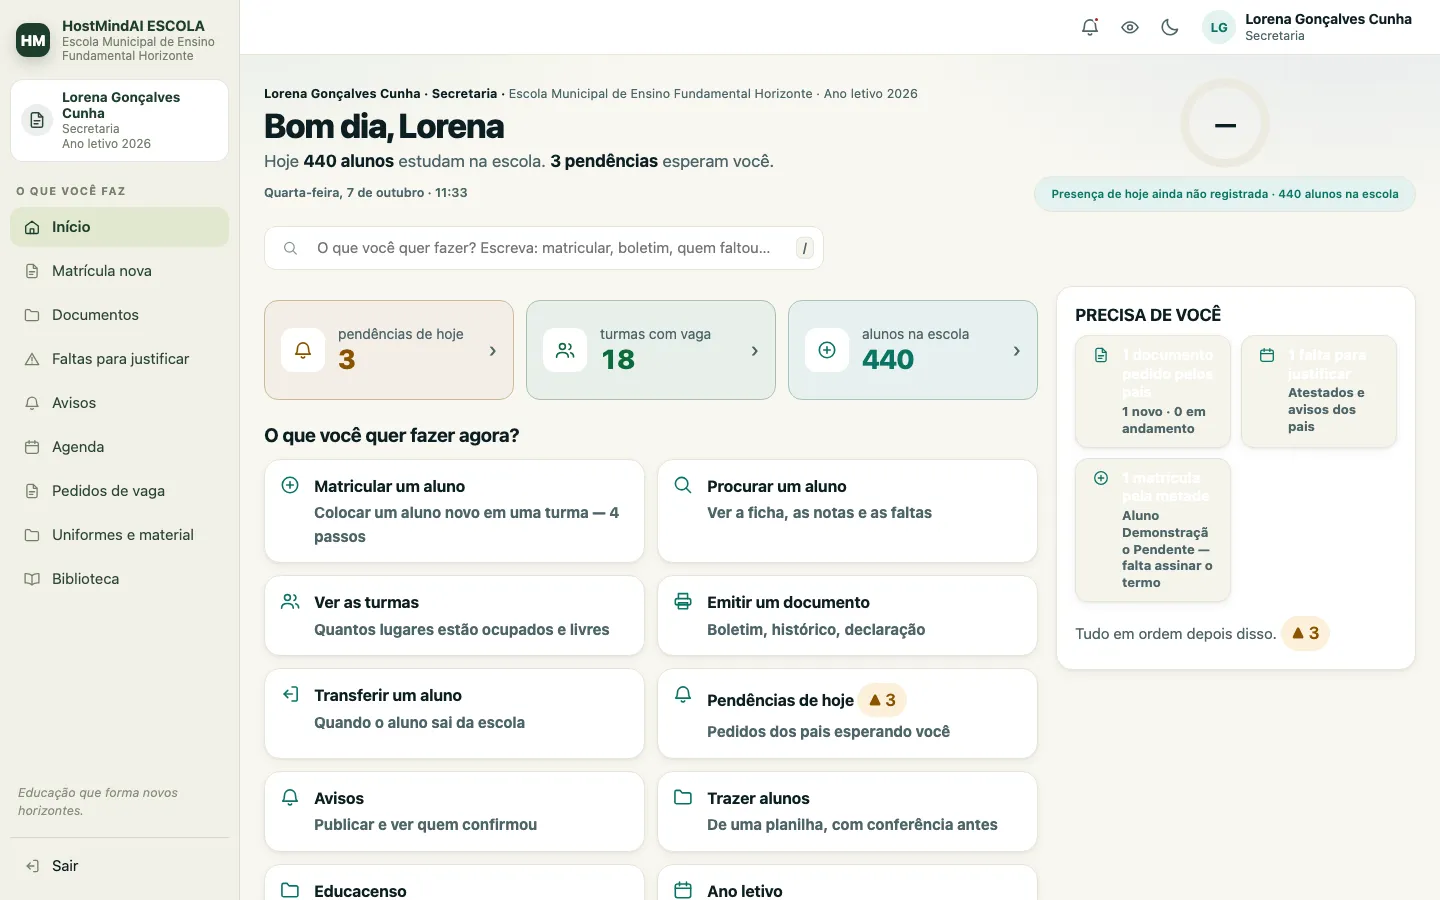Click the 'O que você quer fazer agora?' heading
This screenshot has height=900, width=1440.
[392, 436]
